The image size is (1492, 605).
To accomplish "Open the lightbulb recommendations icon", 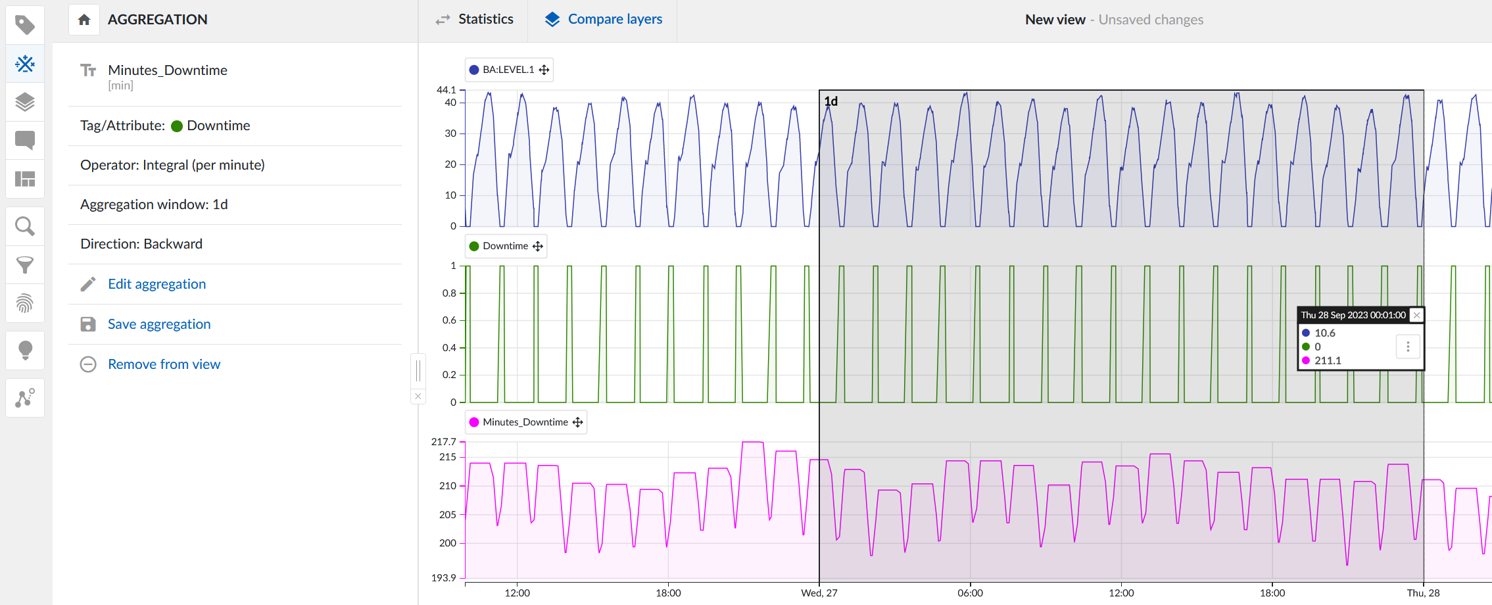I will 25,350.
